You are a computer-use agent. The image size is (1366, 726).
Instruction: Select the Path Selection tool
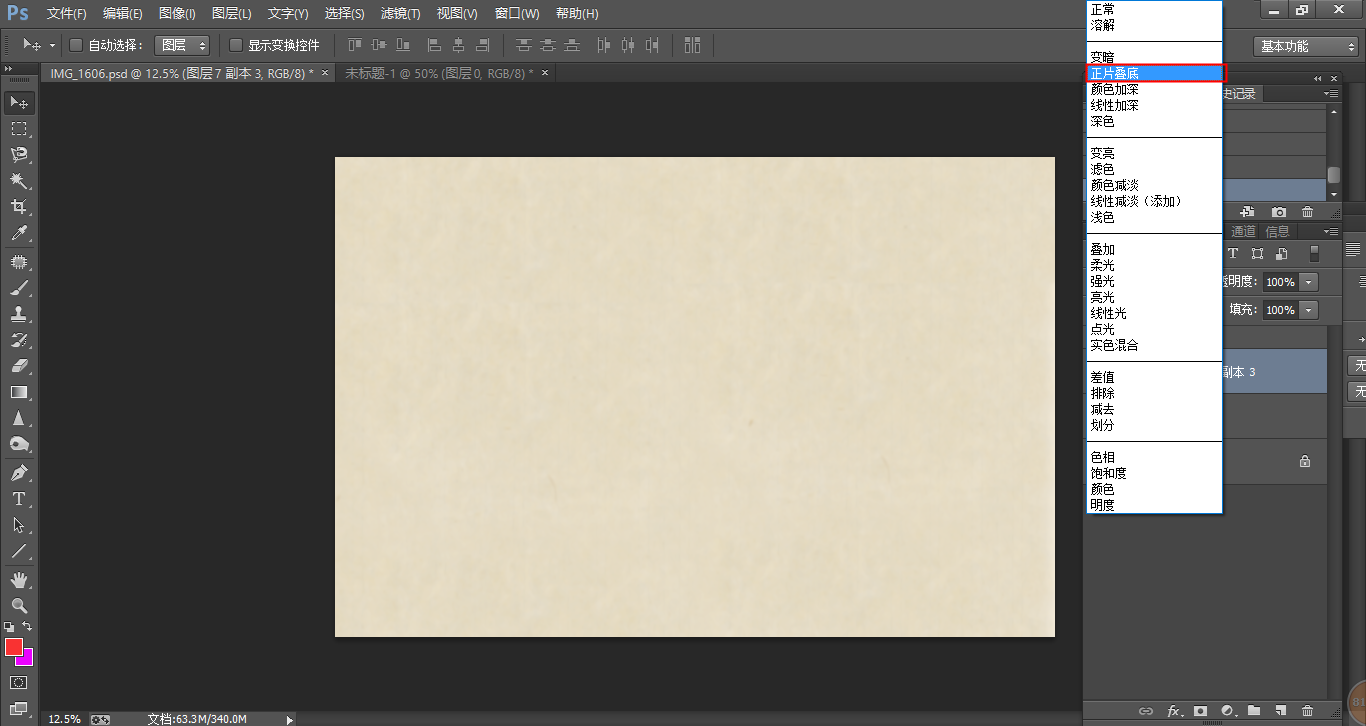[19, 525]
